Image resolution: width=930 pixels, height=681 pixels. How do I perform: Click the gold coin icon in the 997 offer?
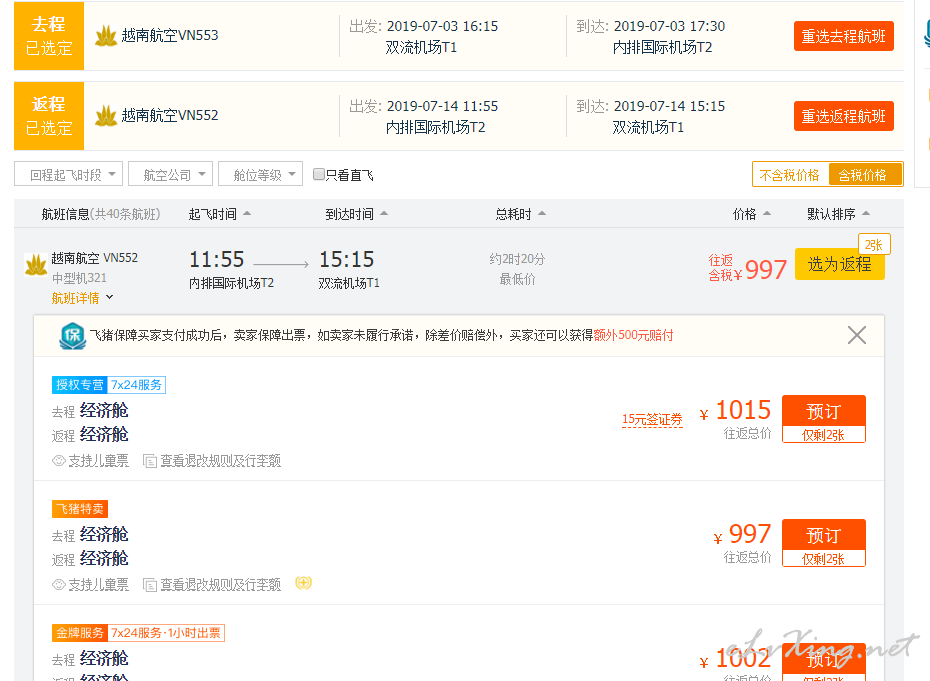[303, 584]
